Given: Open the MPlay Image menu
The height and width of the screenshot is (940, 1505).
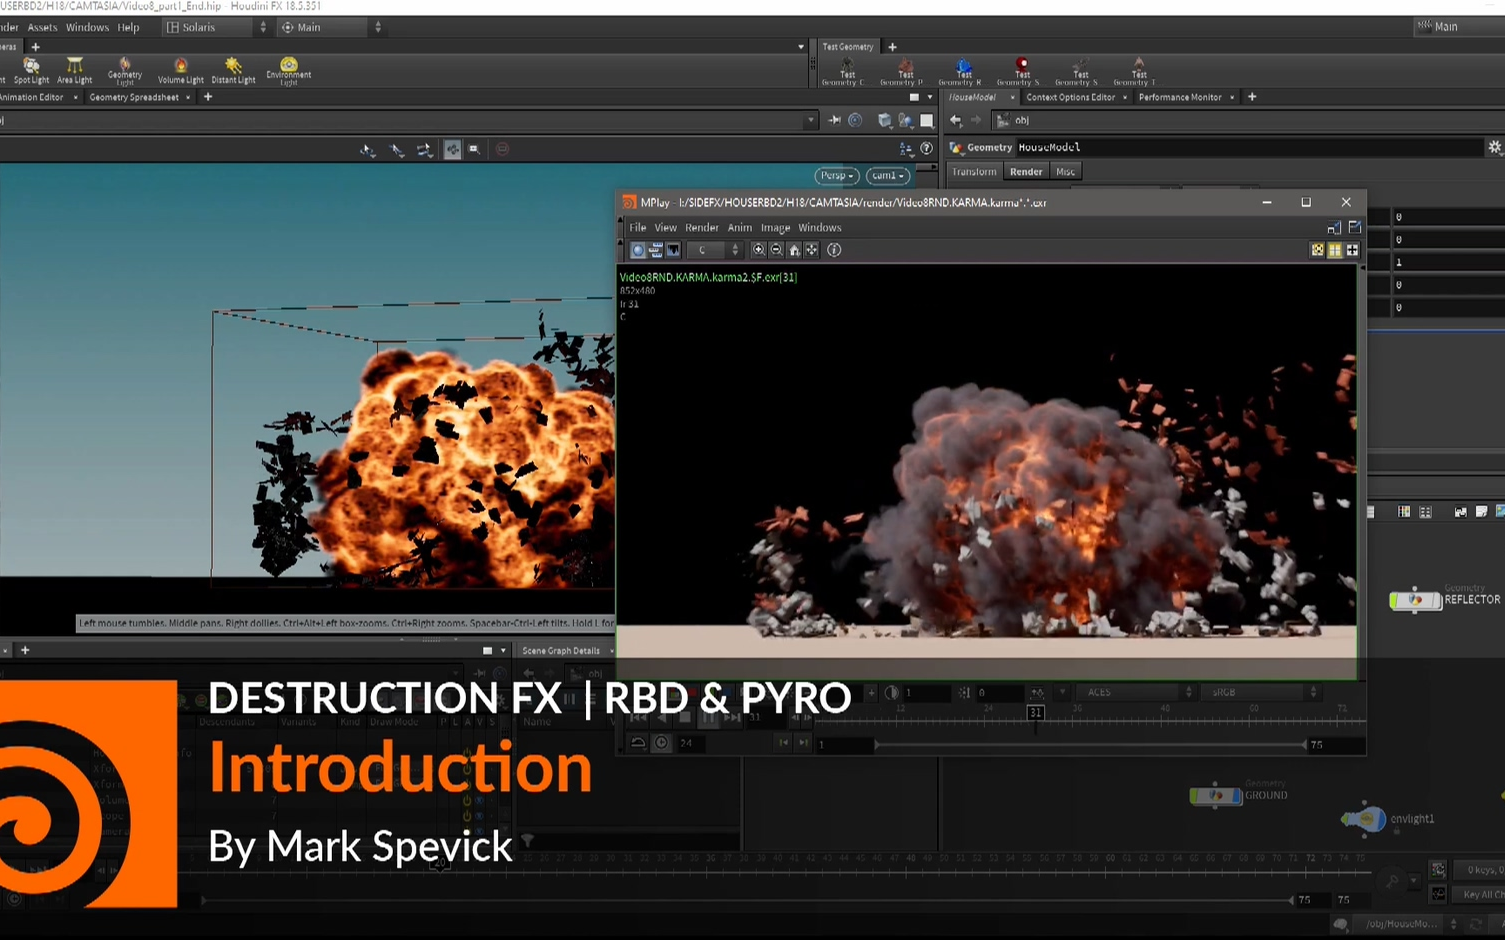Looking at the screenshot, I should pyautogui.click(x=775, y=227).
